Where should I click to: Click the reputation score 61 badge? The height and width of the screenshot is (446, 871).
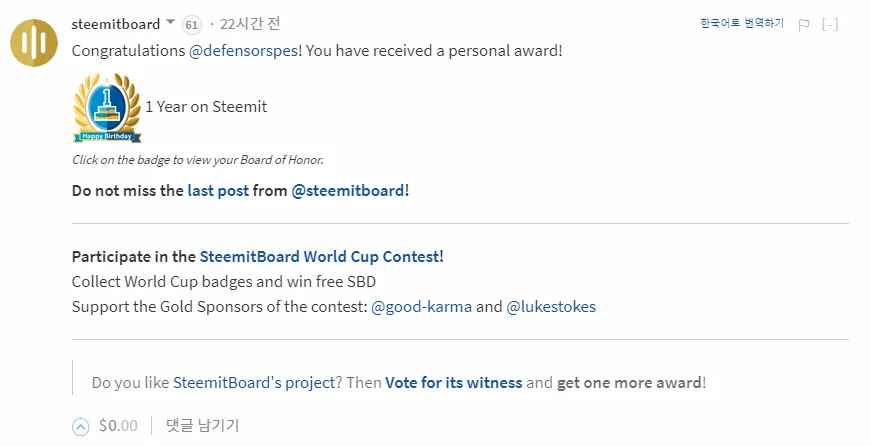[x=192, y=25]
